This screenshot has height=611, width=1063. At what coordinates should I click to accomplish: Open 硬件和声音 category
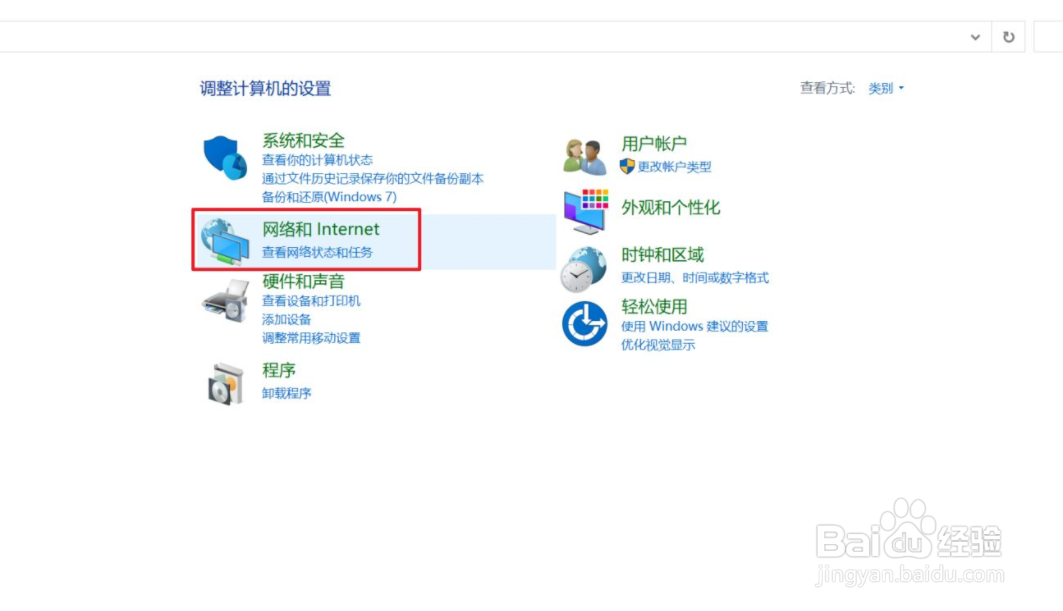[303, 281]
